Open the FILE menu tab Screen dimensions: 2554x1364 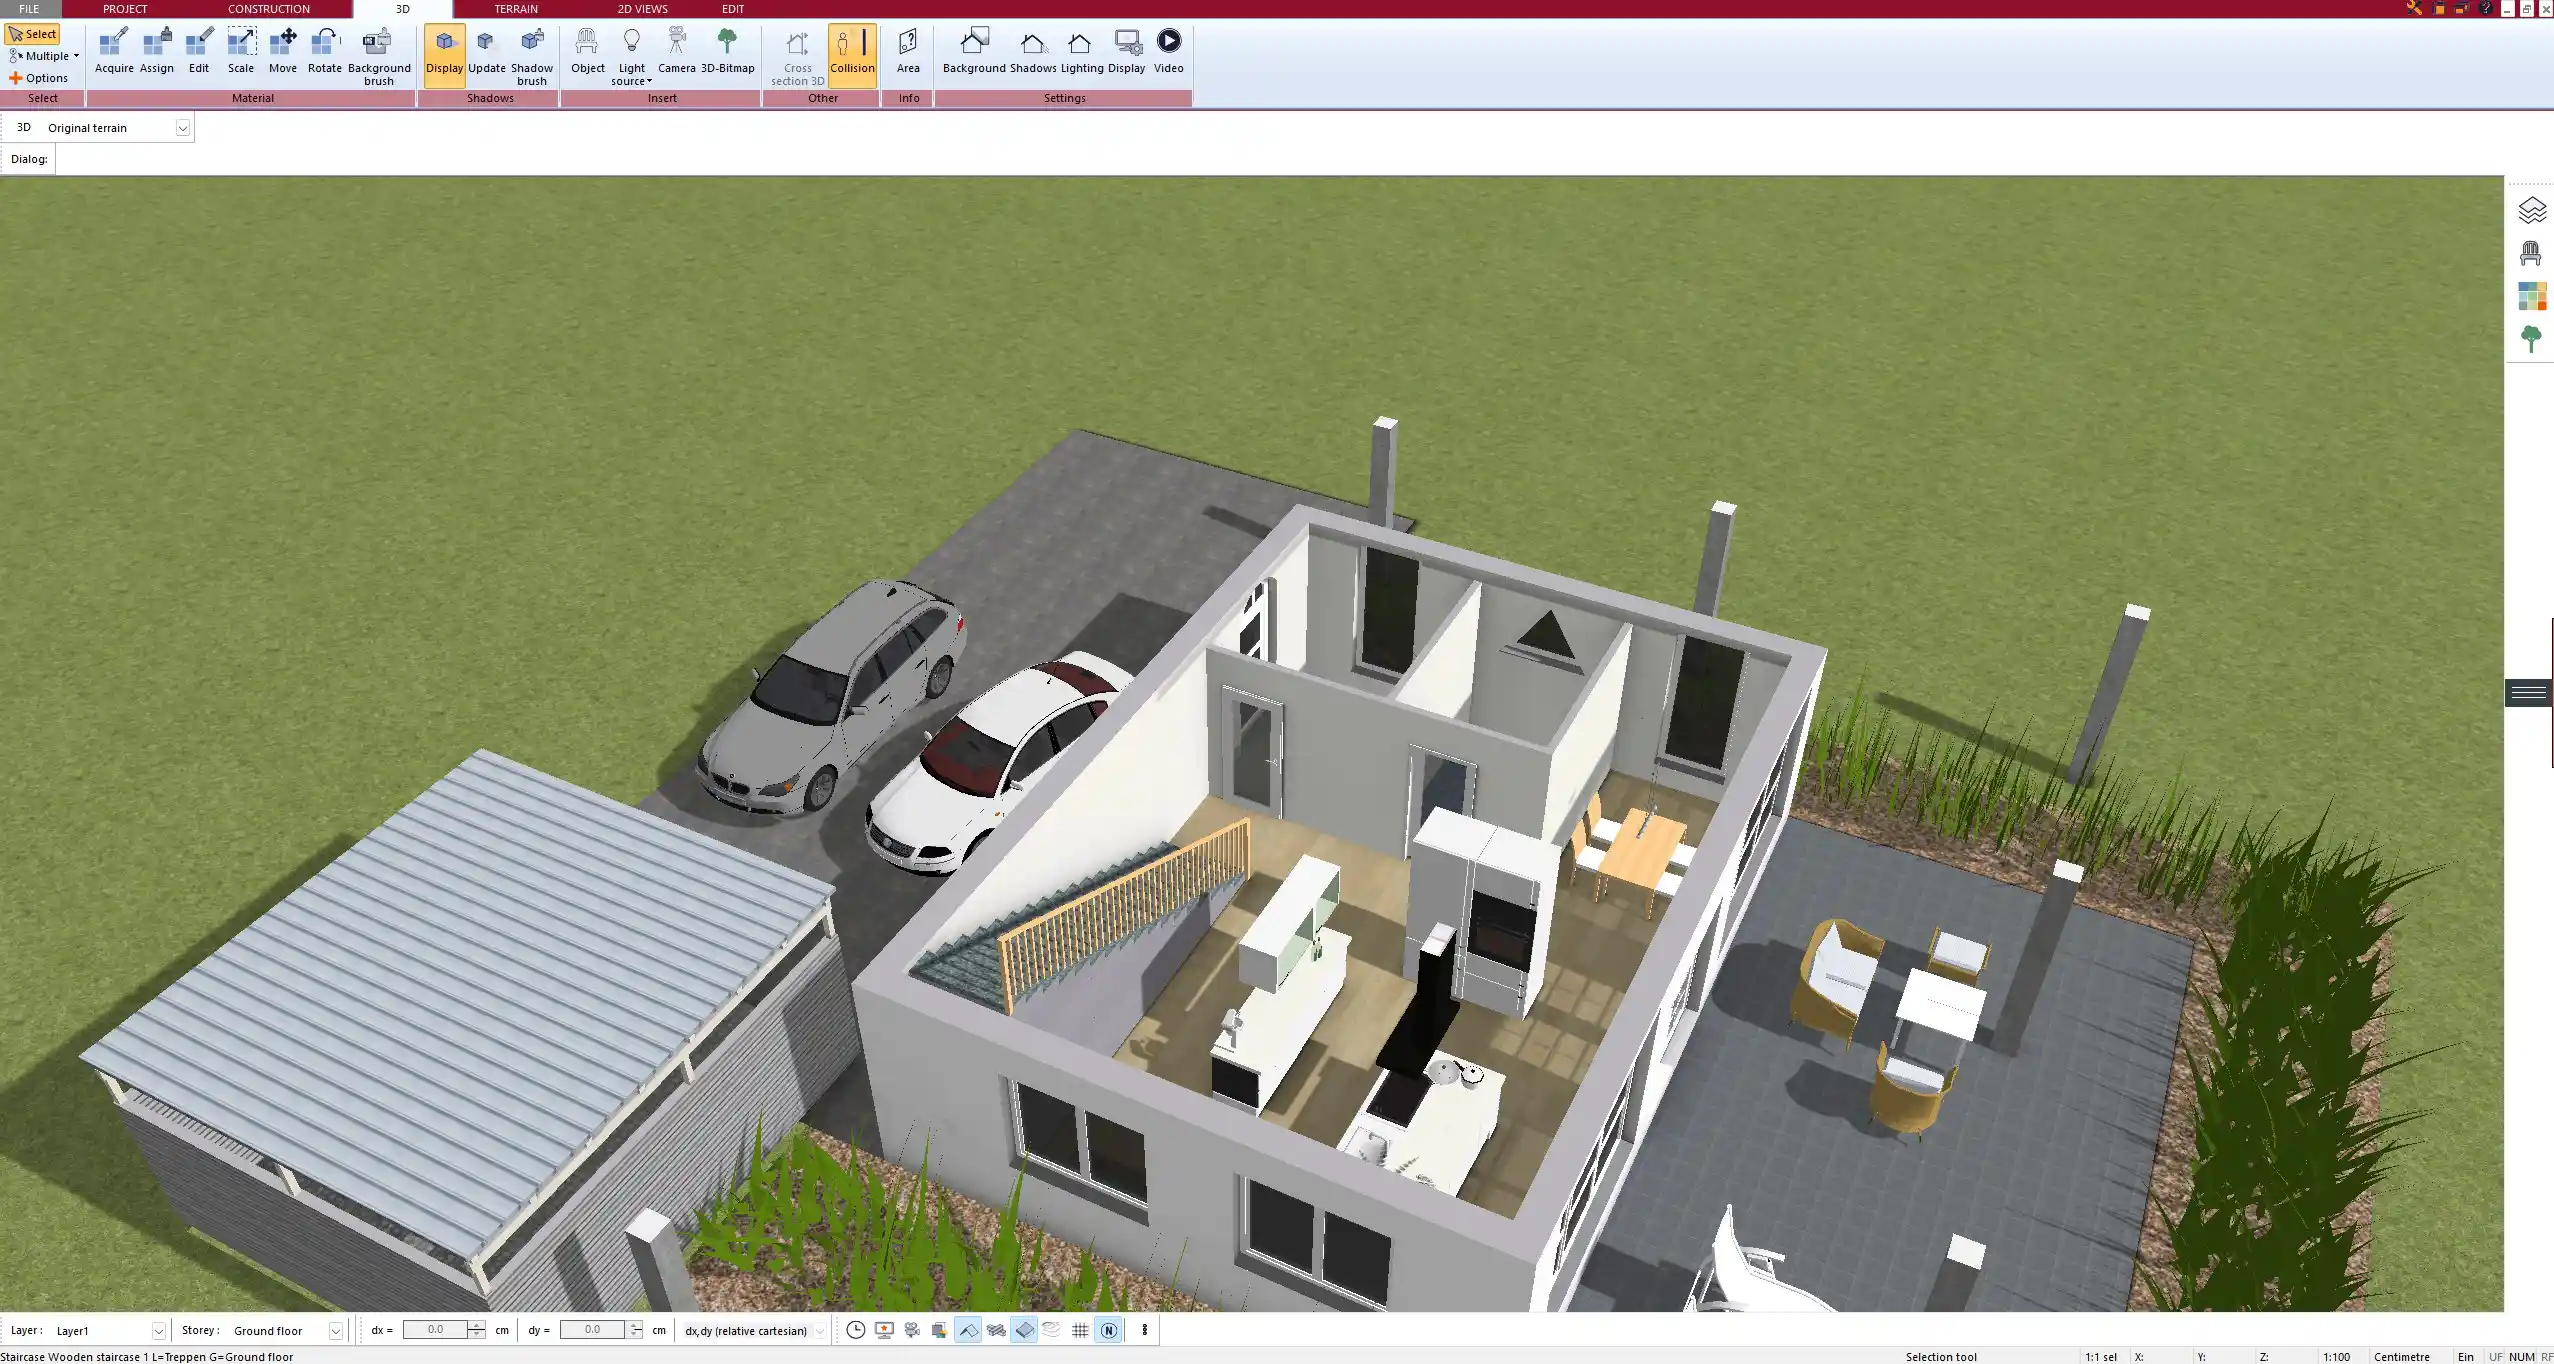(29, 9)
